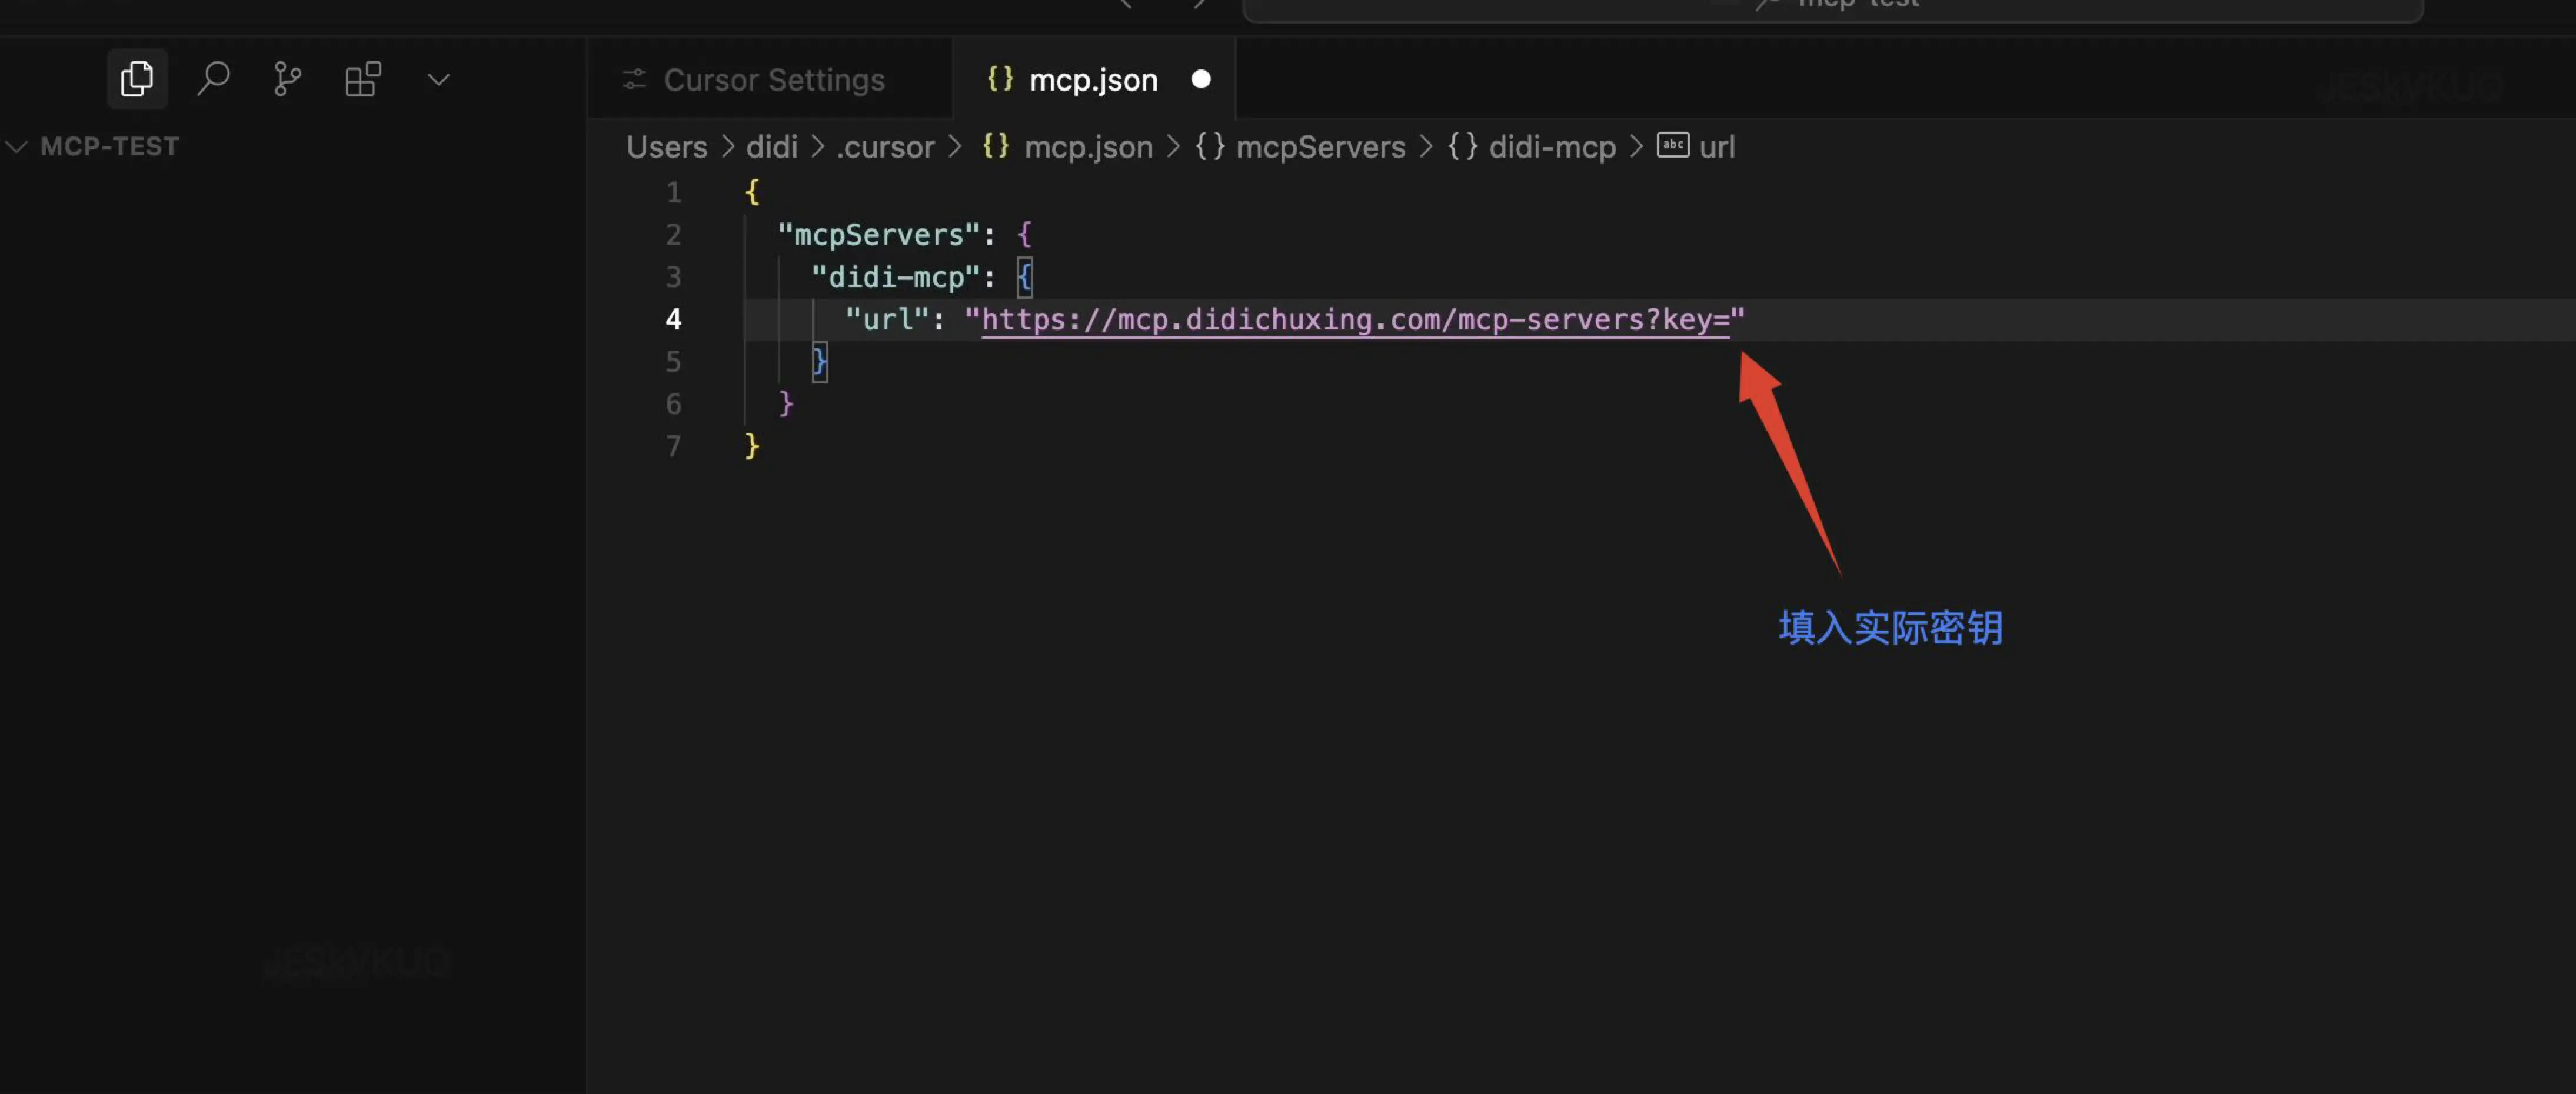The width and height of the screenshot is (2576, 1094).
Task: Open the Search magnifier icon
Action: 213,79
